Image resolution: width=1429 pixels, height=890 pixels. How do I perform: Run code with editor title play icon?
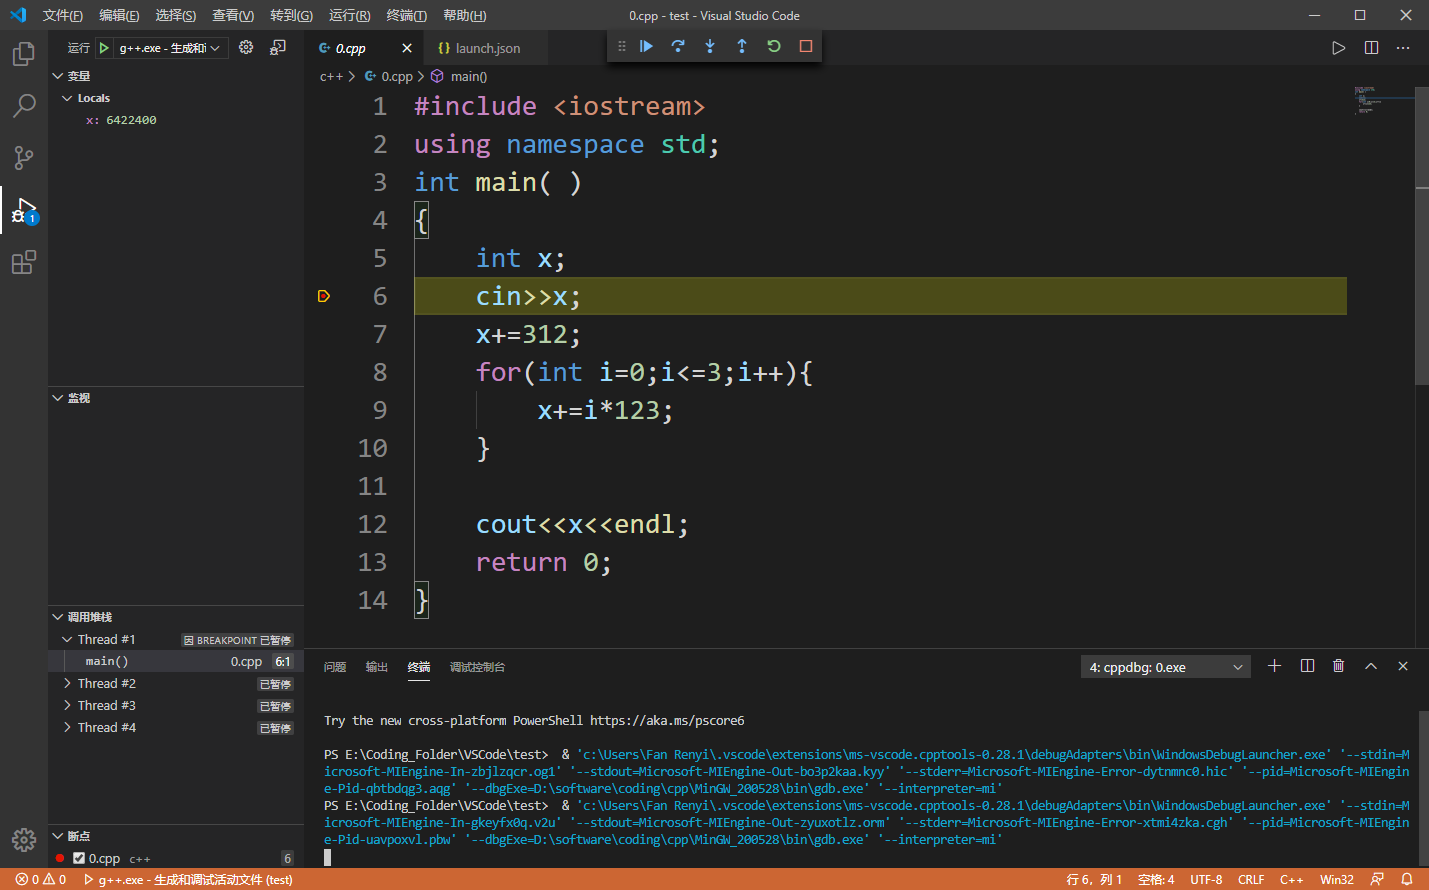(1339, 48)
